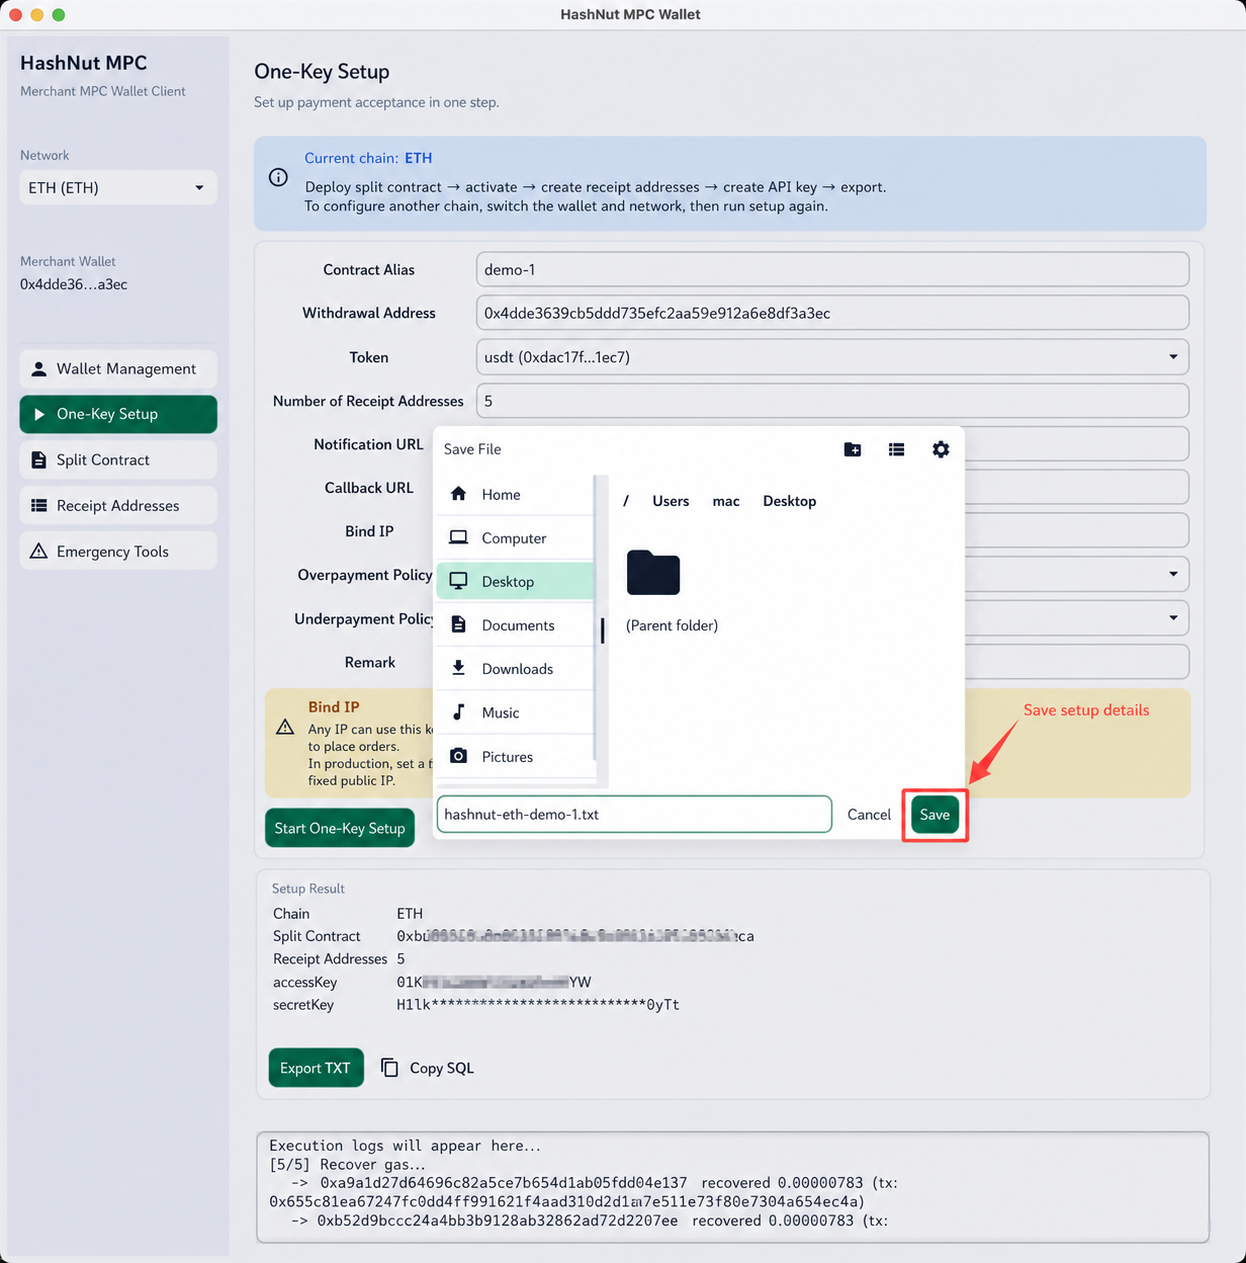
Task: Cancel the Save File dialog
Action: click(x=869, y=815)
